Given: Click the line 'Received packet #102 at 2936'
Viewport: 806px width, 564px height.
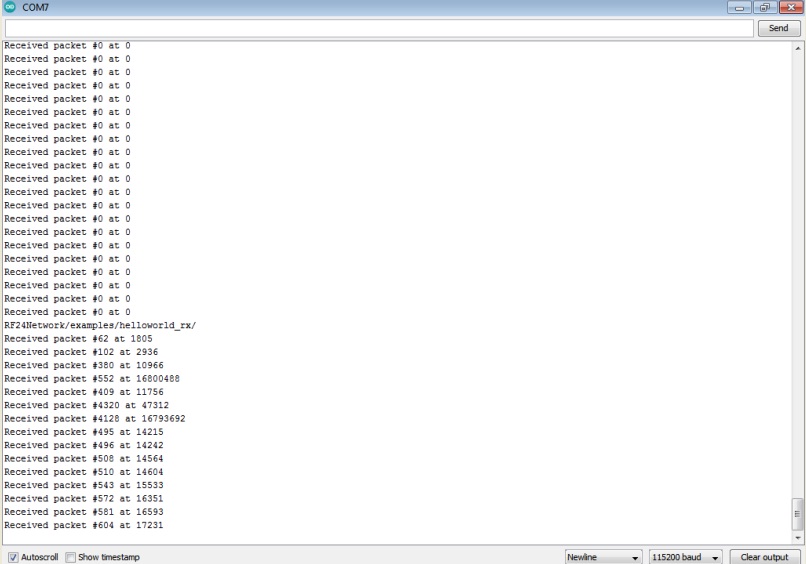Looking at the screenshot, I should (81, 352).
